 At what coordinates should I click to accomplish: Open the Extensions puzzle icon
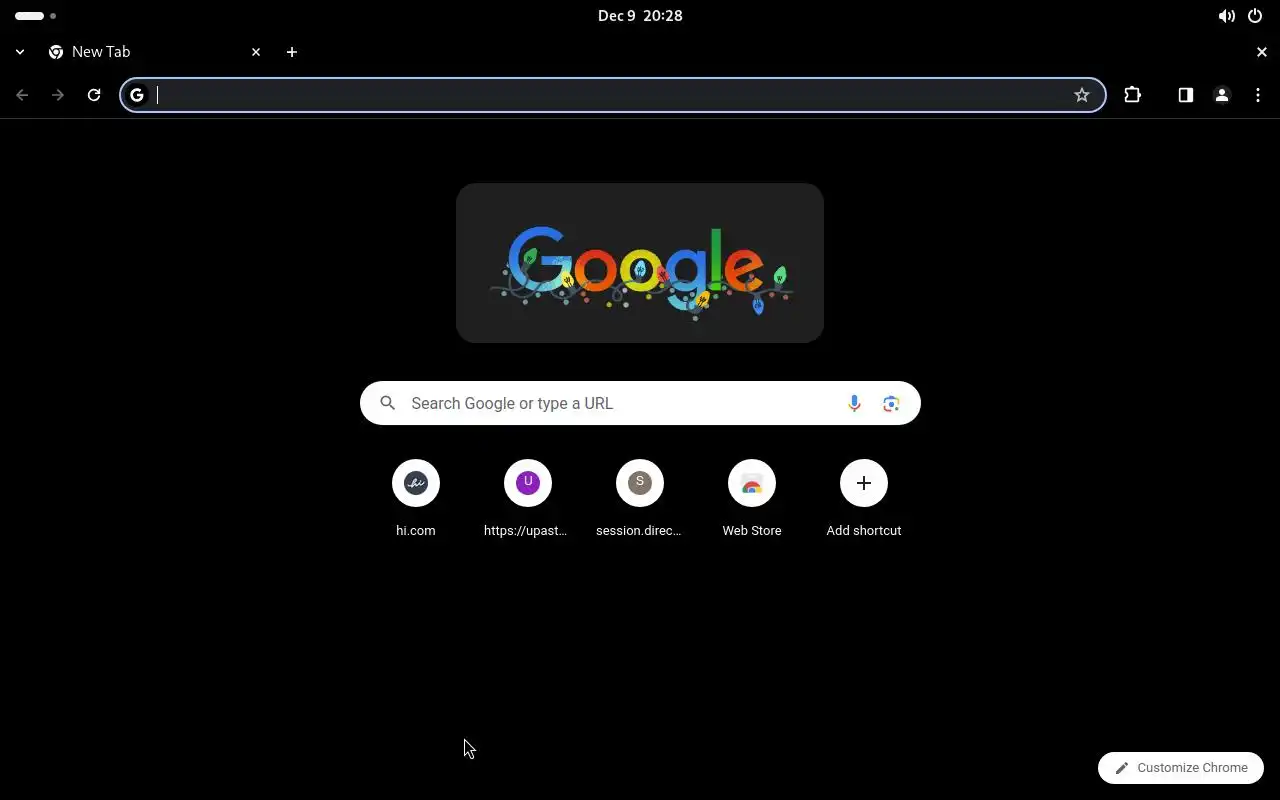(1132, 95)
